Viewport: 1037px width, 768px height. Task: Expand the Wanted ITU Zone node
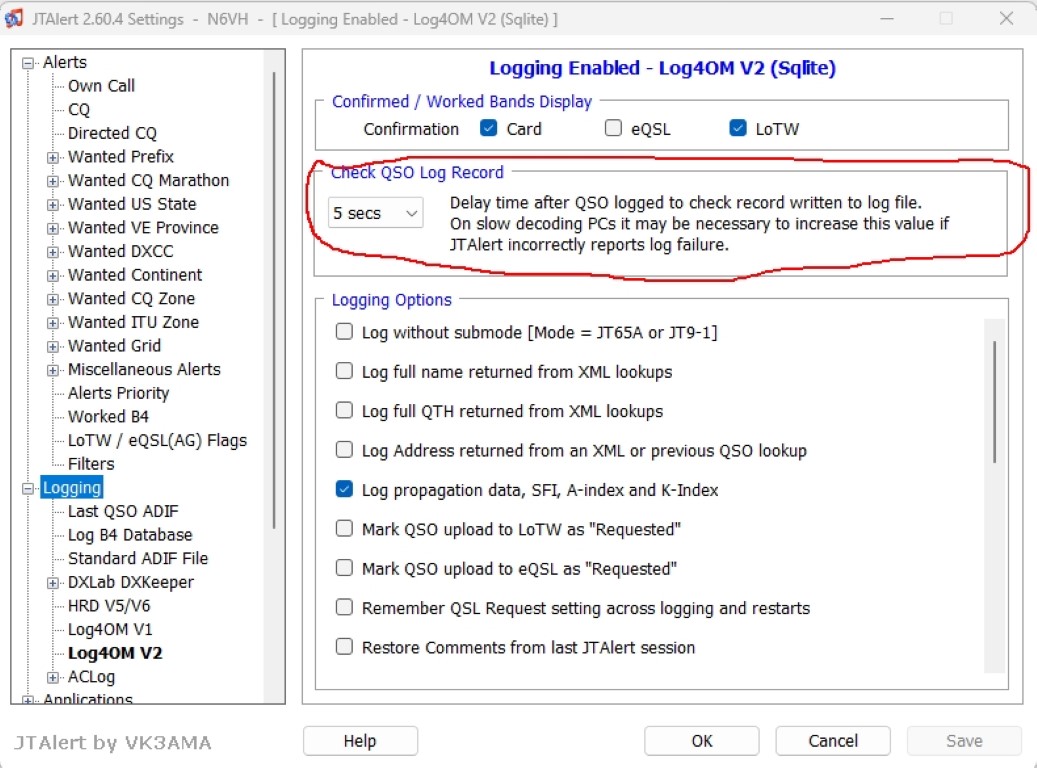(x=52, y=323)
